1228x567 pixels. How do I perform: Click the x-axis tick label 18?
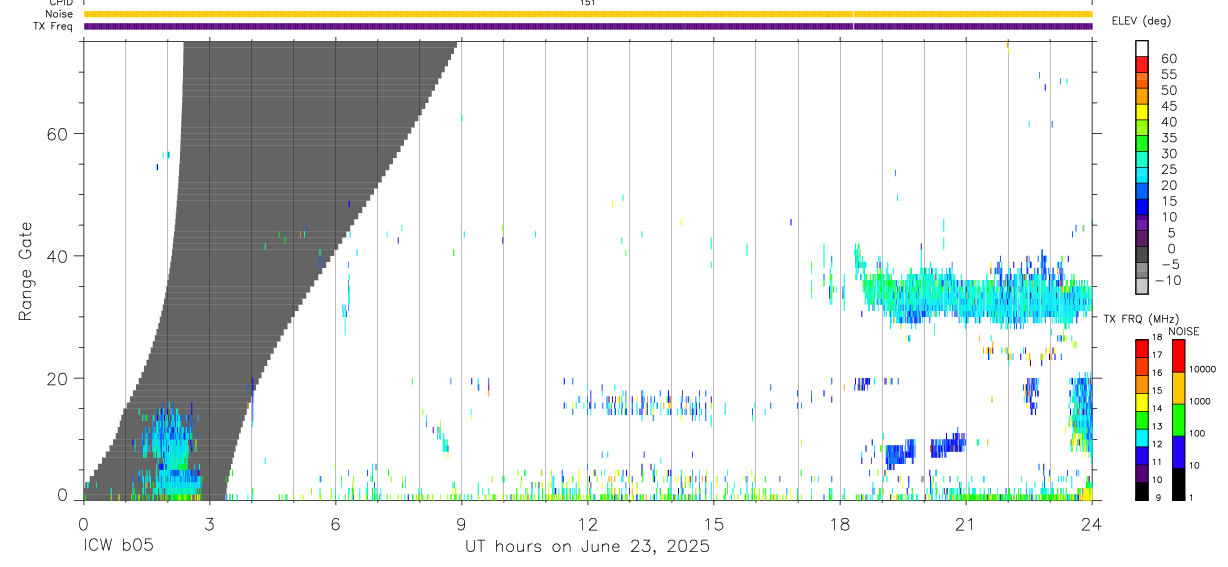point(839,525)
